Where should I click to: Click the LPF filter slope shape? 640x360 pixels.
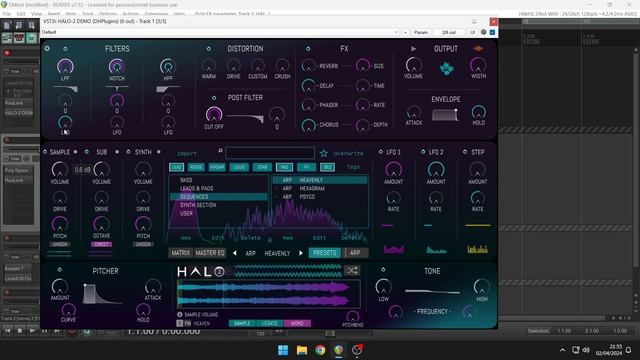click(x=65, y=89)
